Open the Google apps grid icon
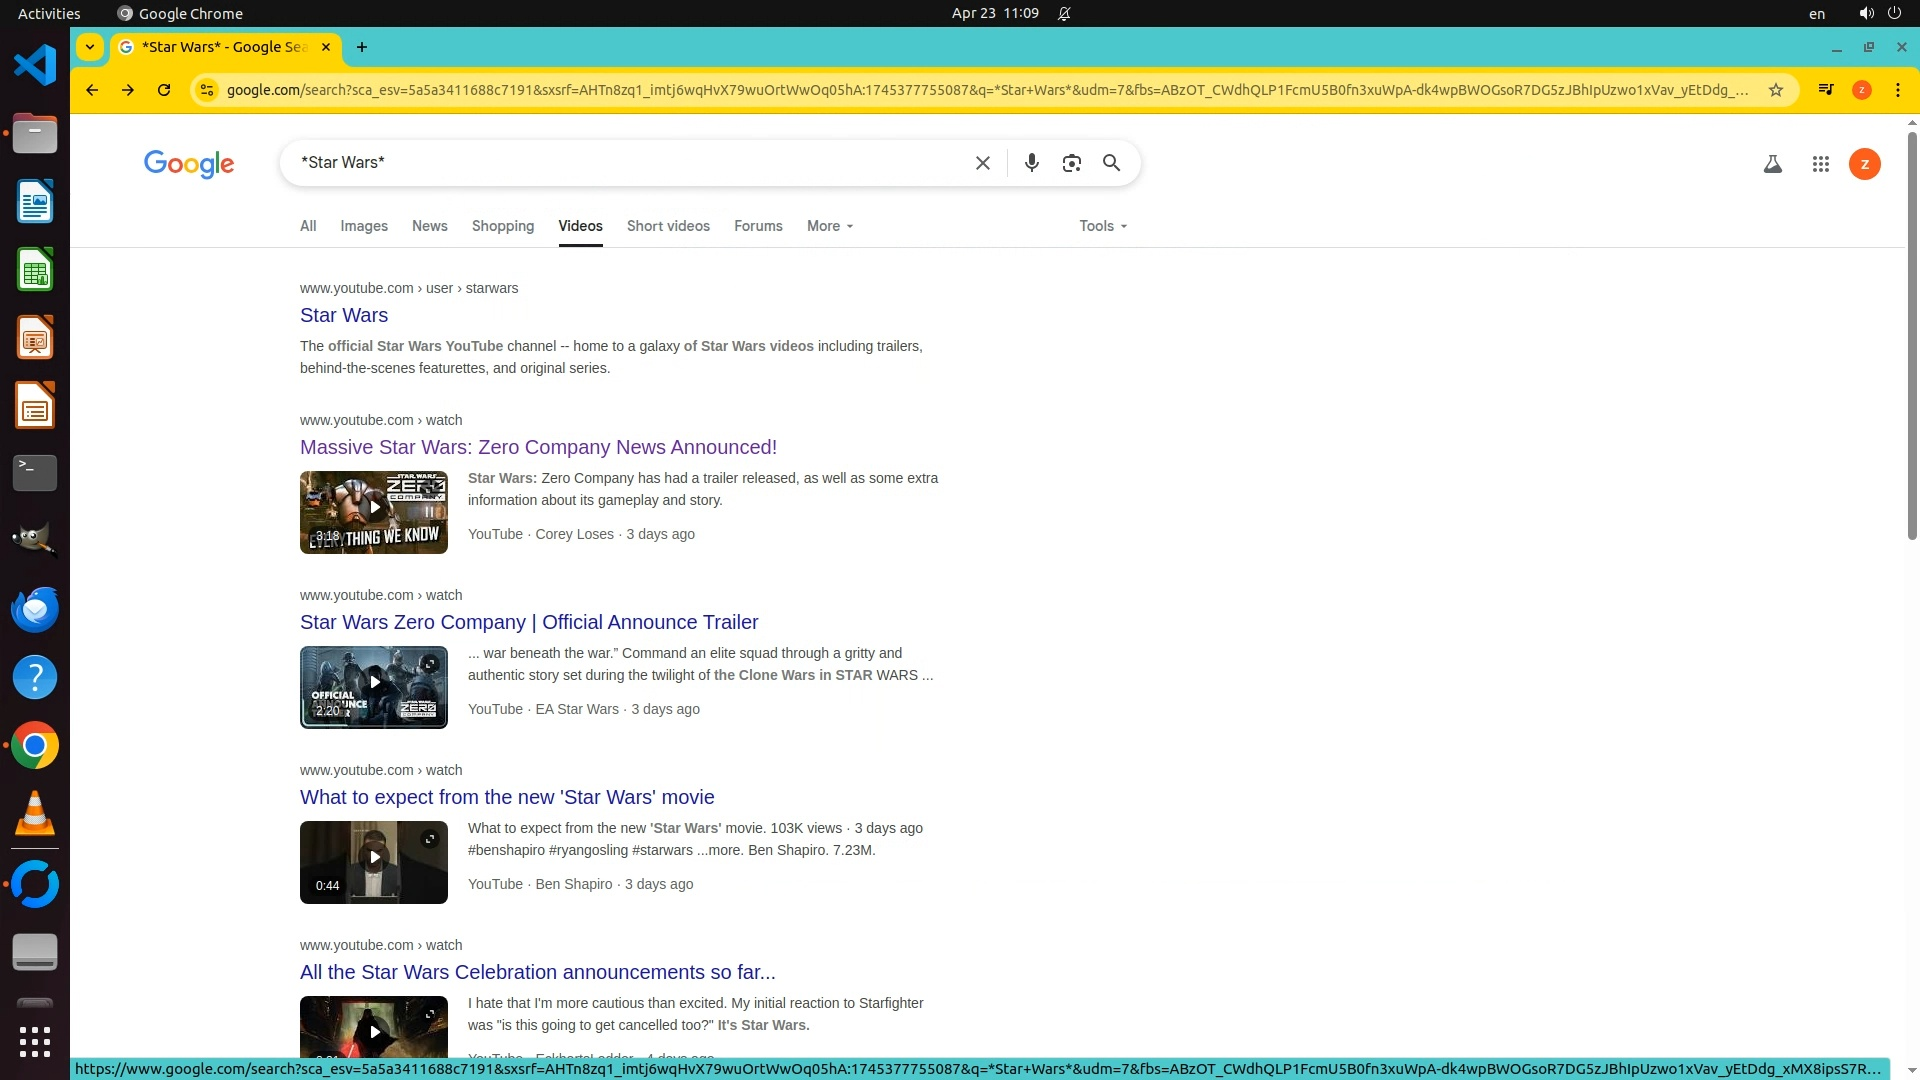This screenshot has height=1080, width=1920. 1820,164
